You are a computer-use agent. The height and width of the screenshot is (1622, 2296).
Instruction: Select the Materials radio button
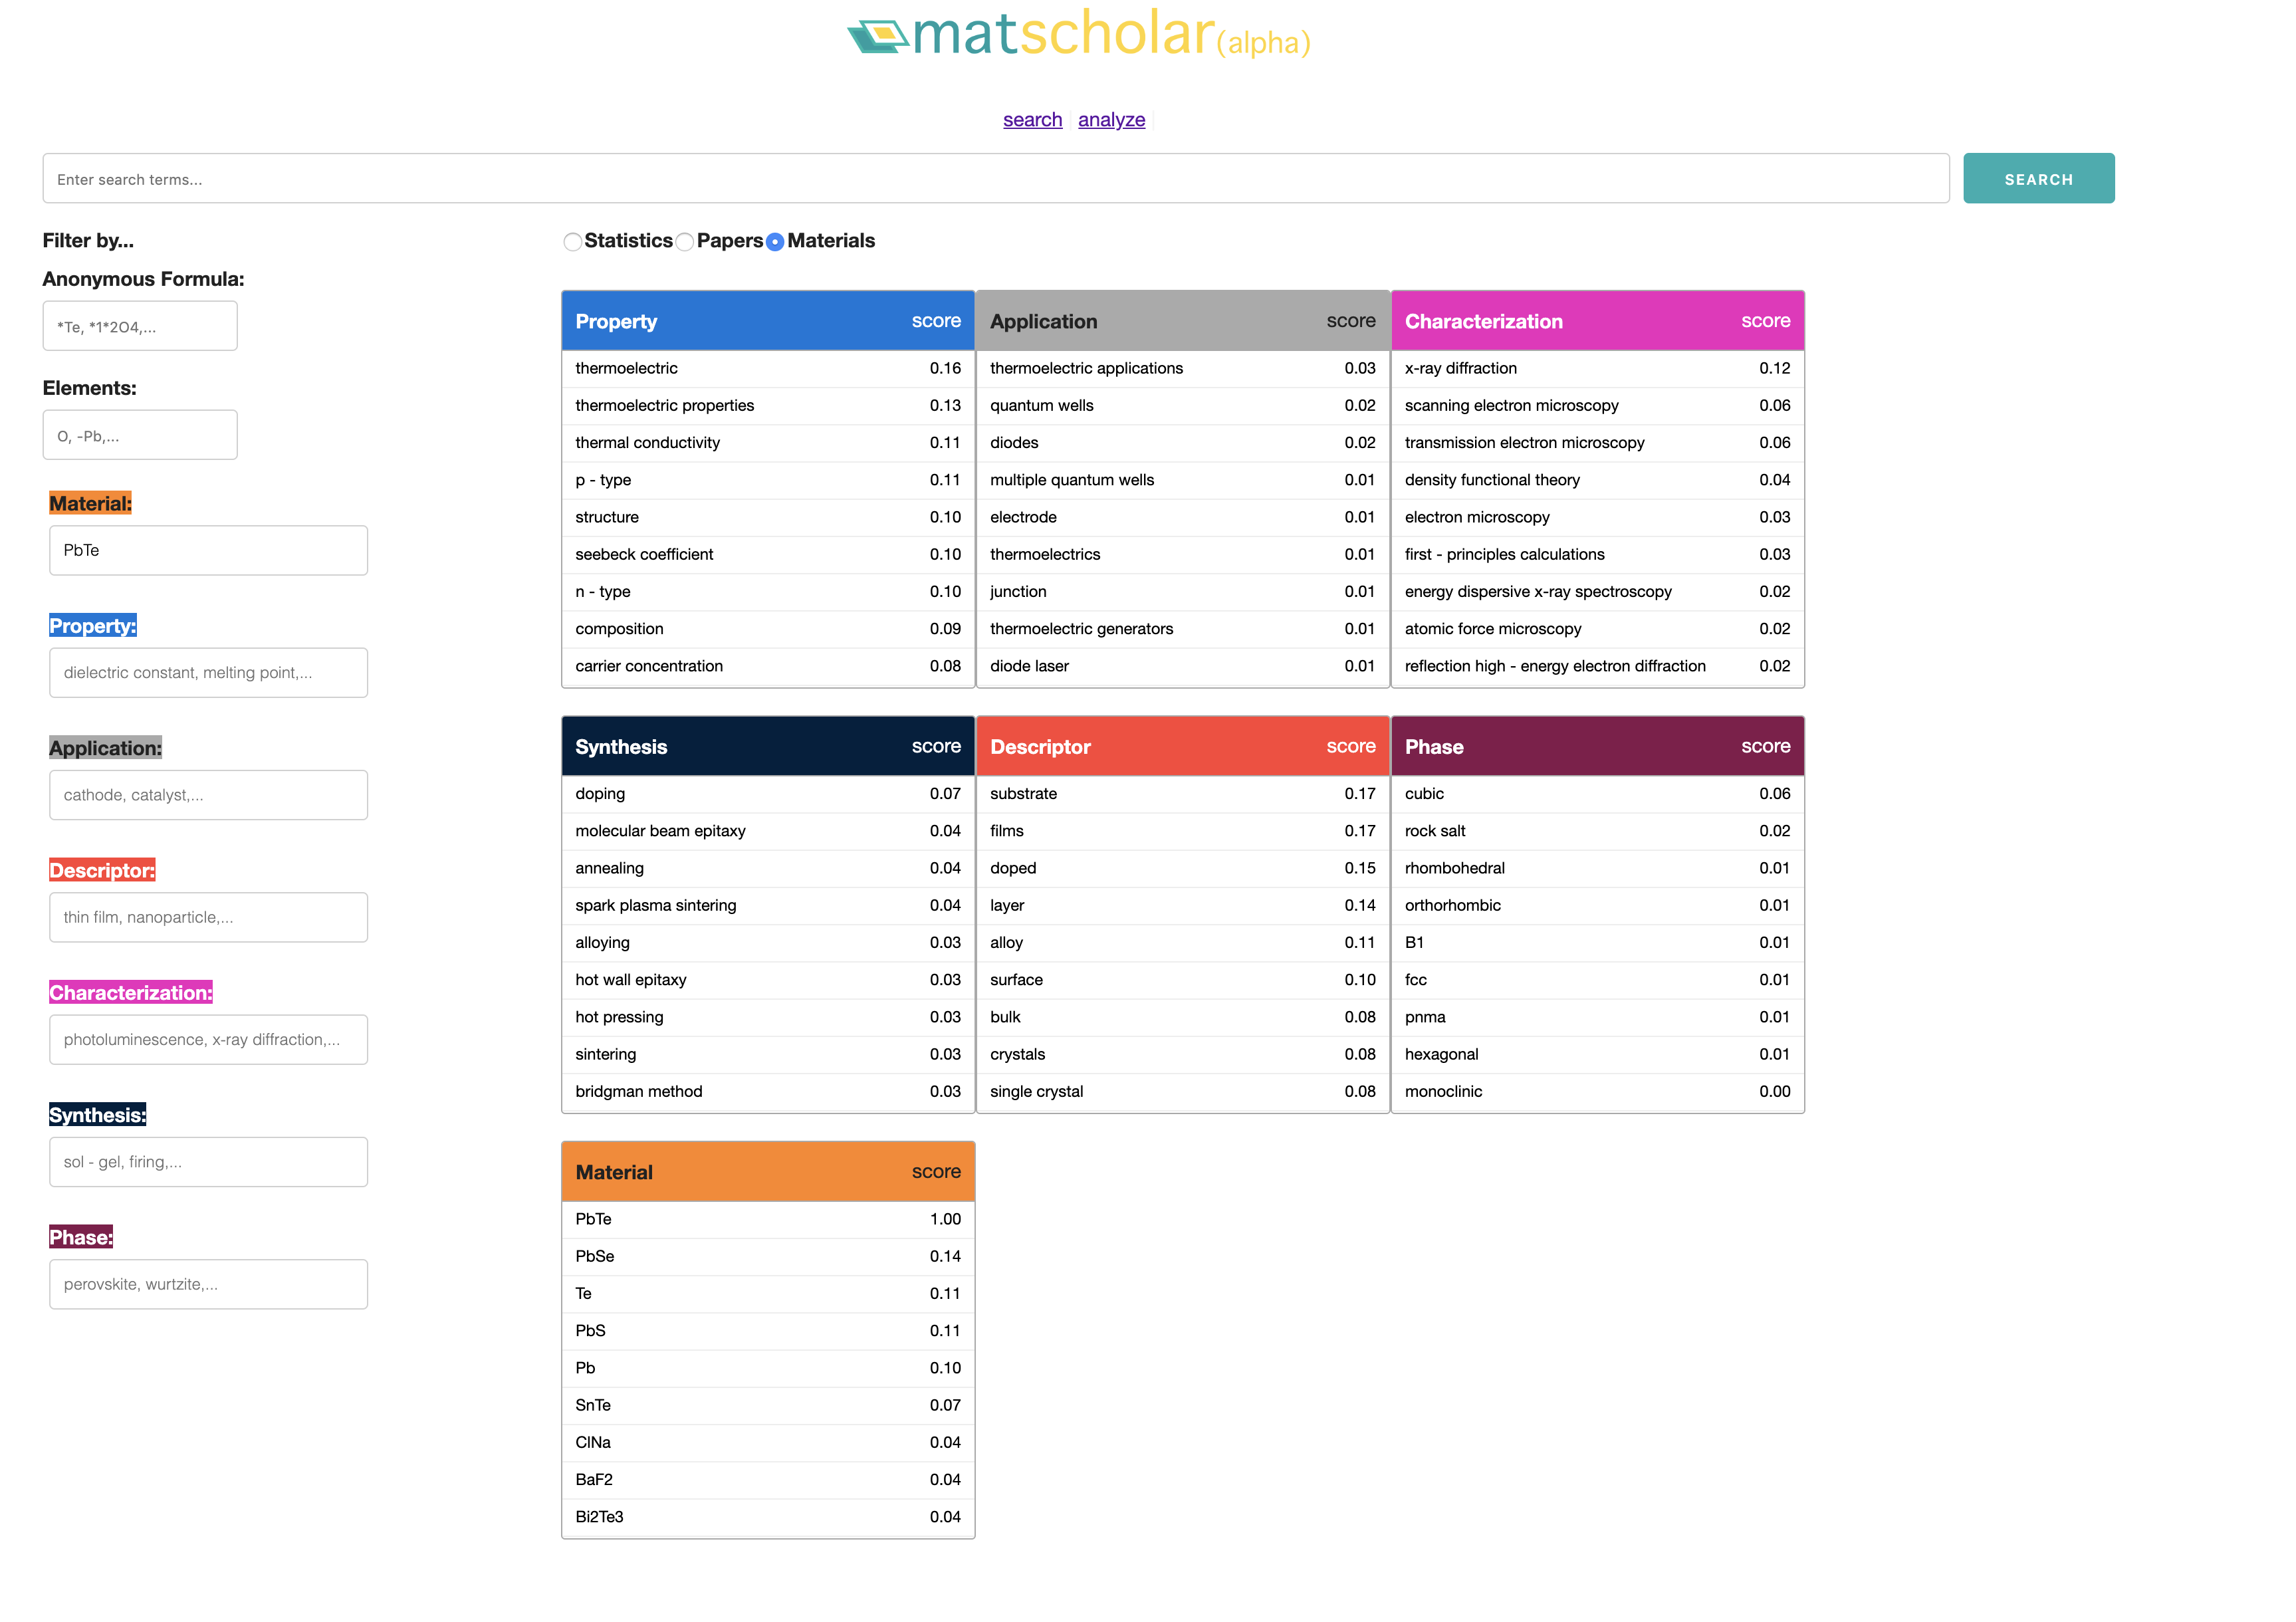click(x=776, y=242)
